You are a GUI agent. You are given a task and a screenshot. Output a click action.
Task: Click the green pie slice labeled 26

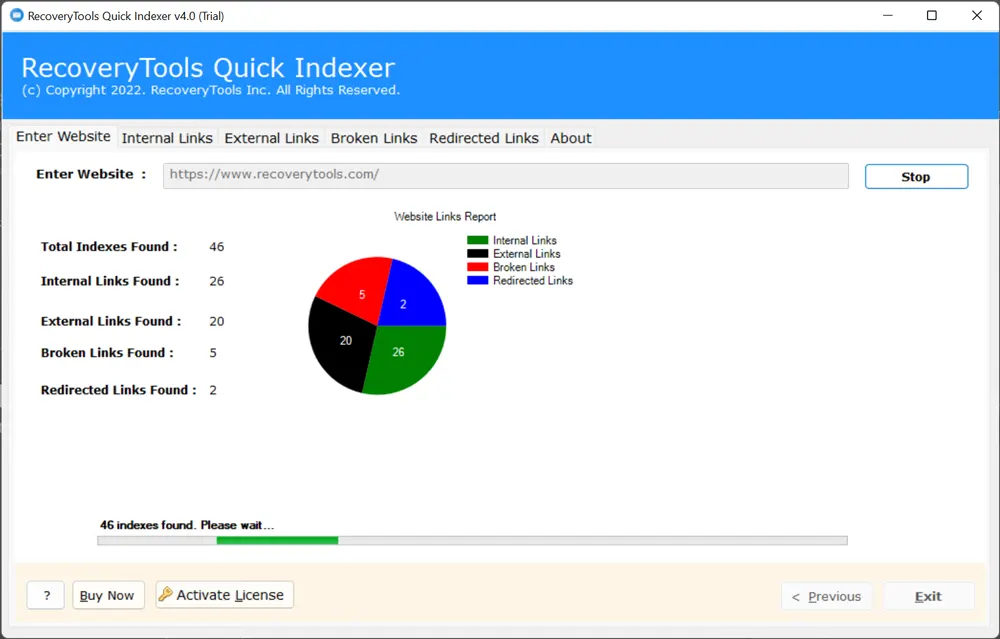point(406,359)
